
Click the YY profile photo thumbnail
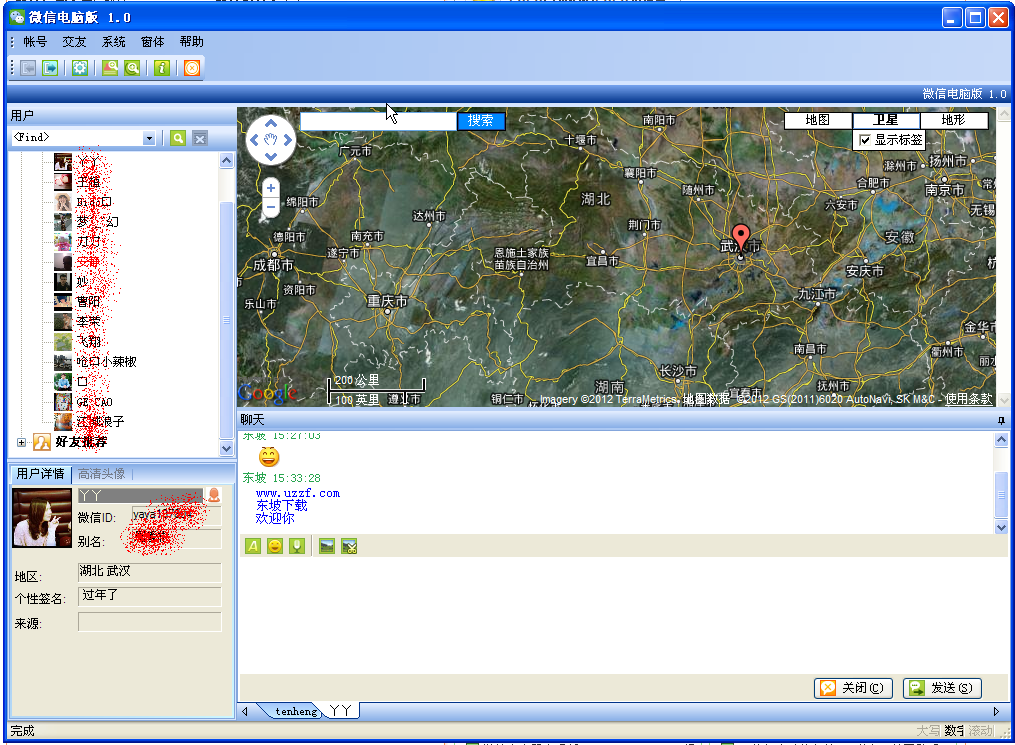pos(42,518)
